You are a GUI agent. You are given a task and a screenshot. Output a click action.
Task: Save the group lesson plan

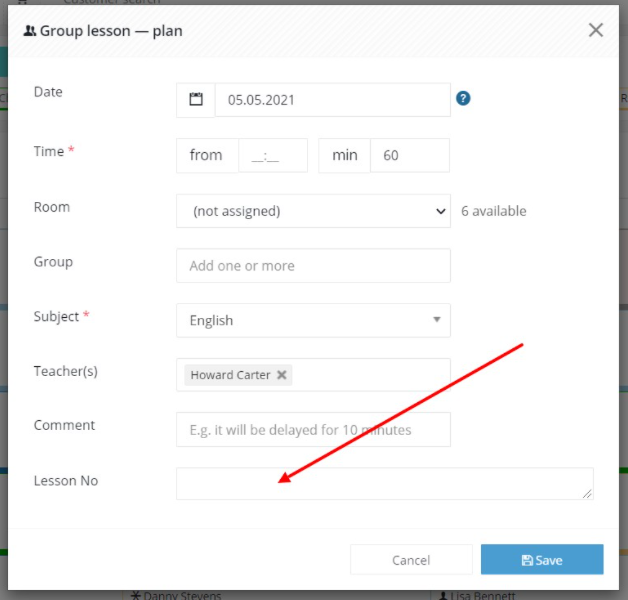click(542, 560)
